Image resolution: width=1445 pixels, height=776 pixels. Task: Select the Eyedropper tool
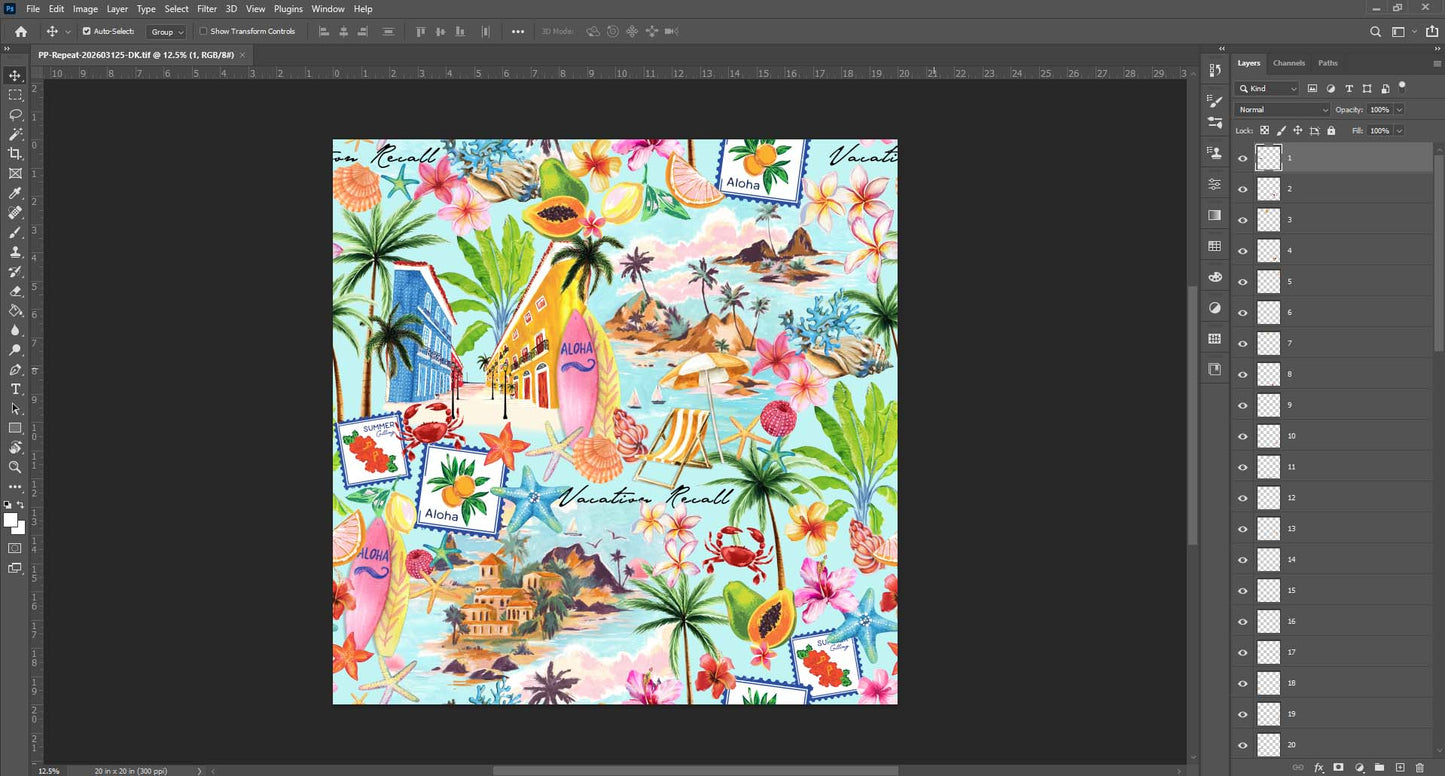[15, 193]
